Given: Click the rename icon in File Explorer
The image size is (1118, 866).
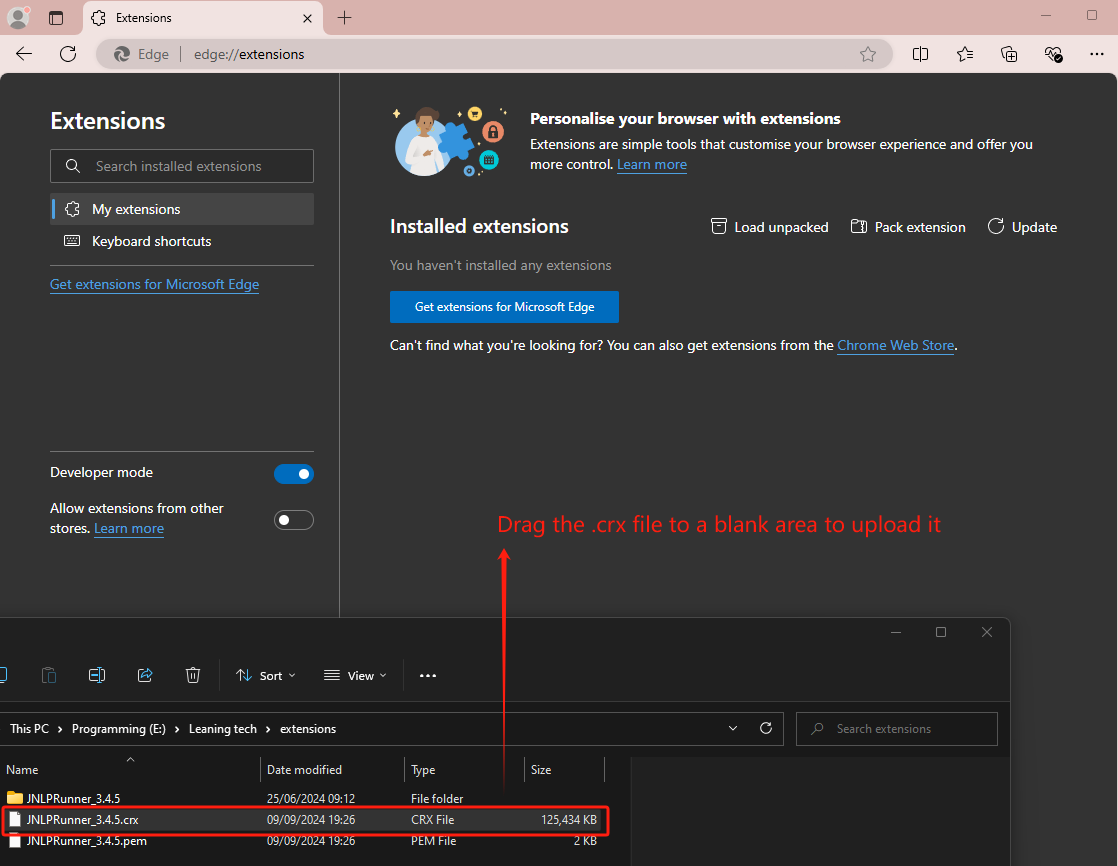Looking at the screenshot, I should click(97, 675).
